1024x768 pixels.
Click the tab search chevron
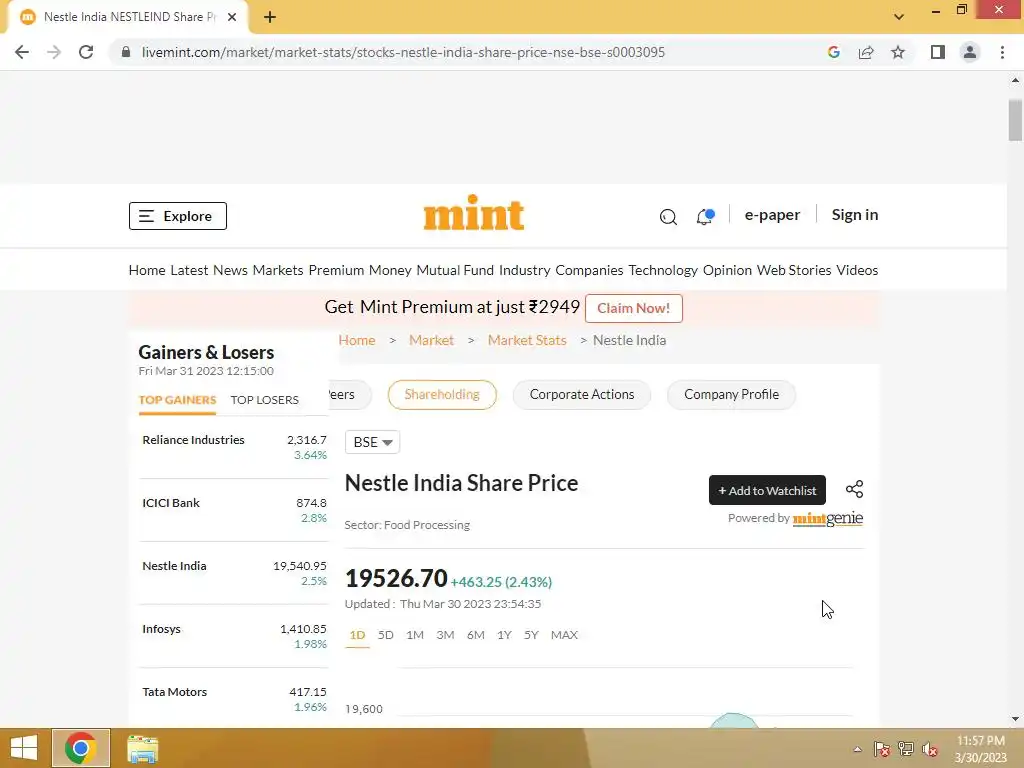(899, 17)
